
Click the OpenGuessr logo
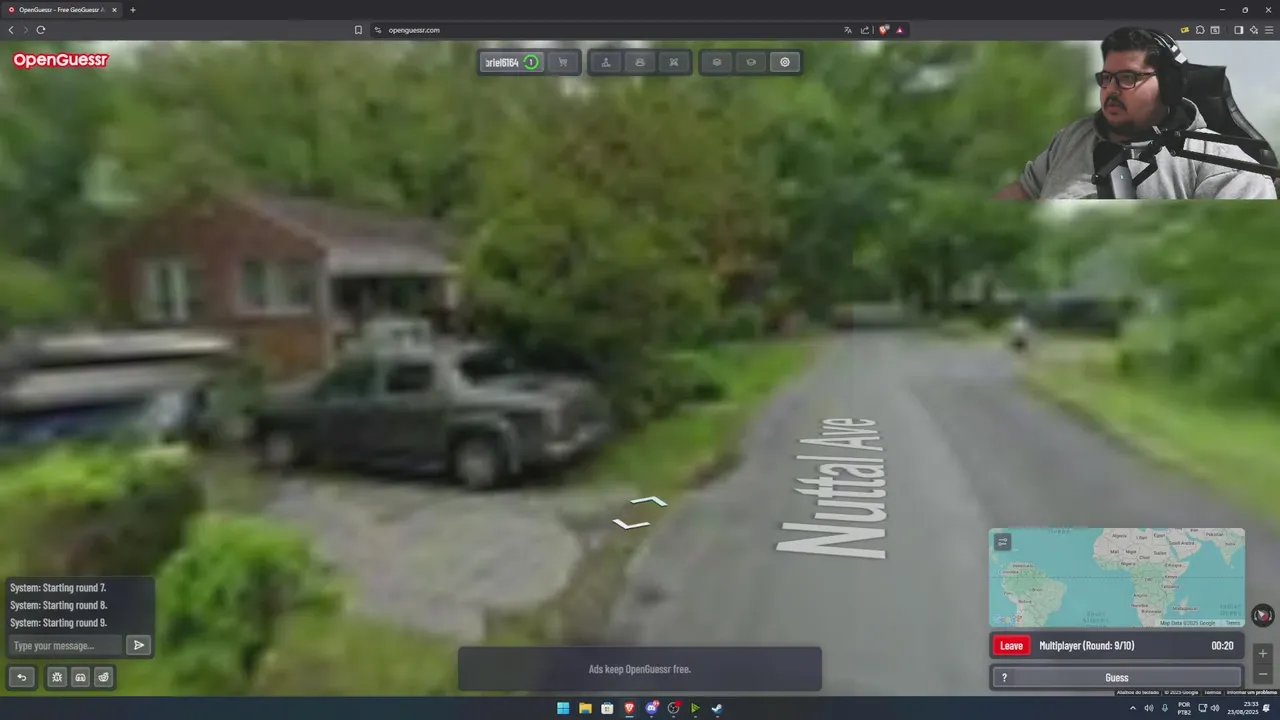(60, 60)
